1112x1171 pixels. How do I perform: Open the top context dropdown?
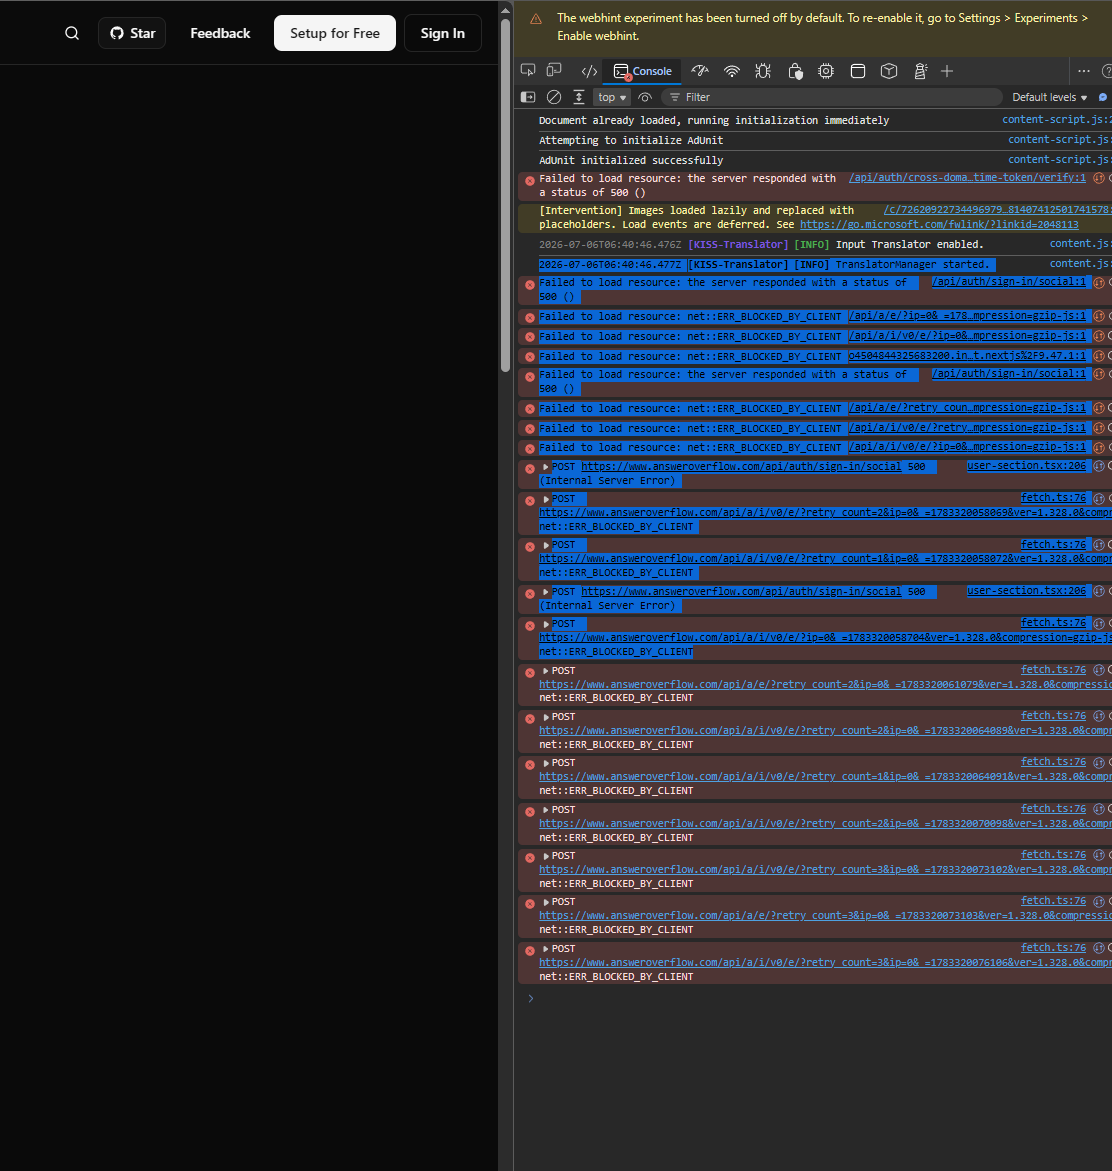coord(612,97)
